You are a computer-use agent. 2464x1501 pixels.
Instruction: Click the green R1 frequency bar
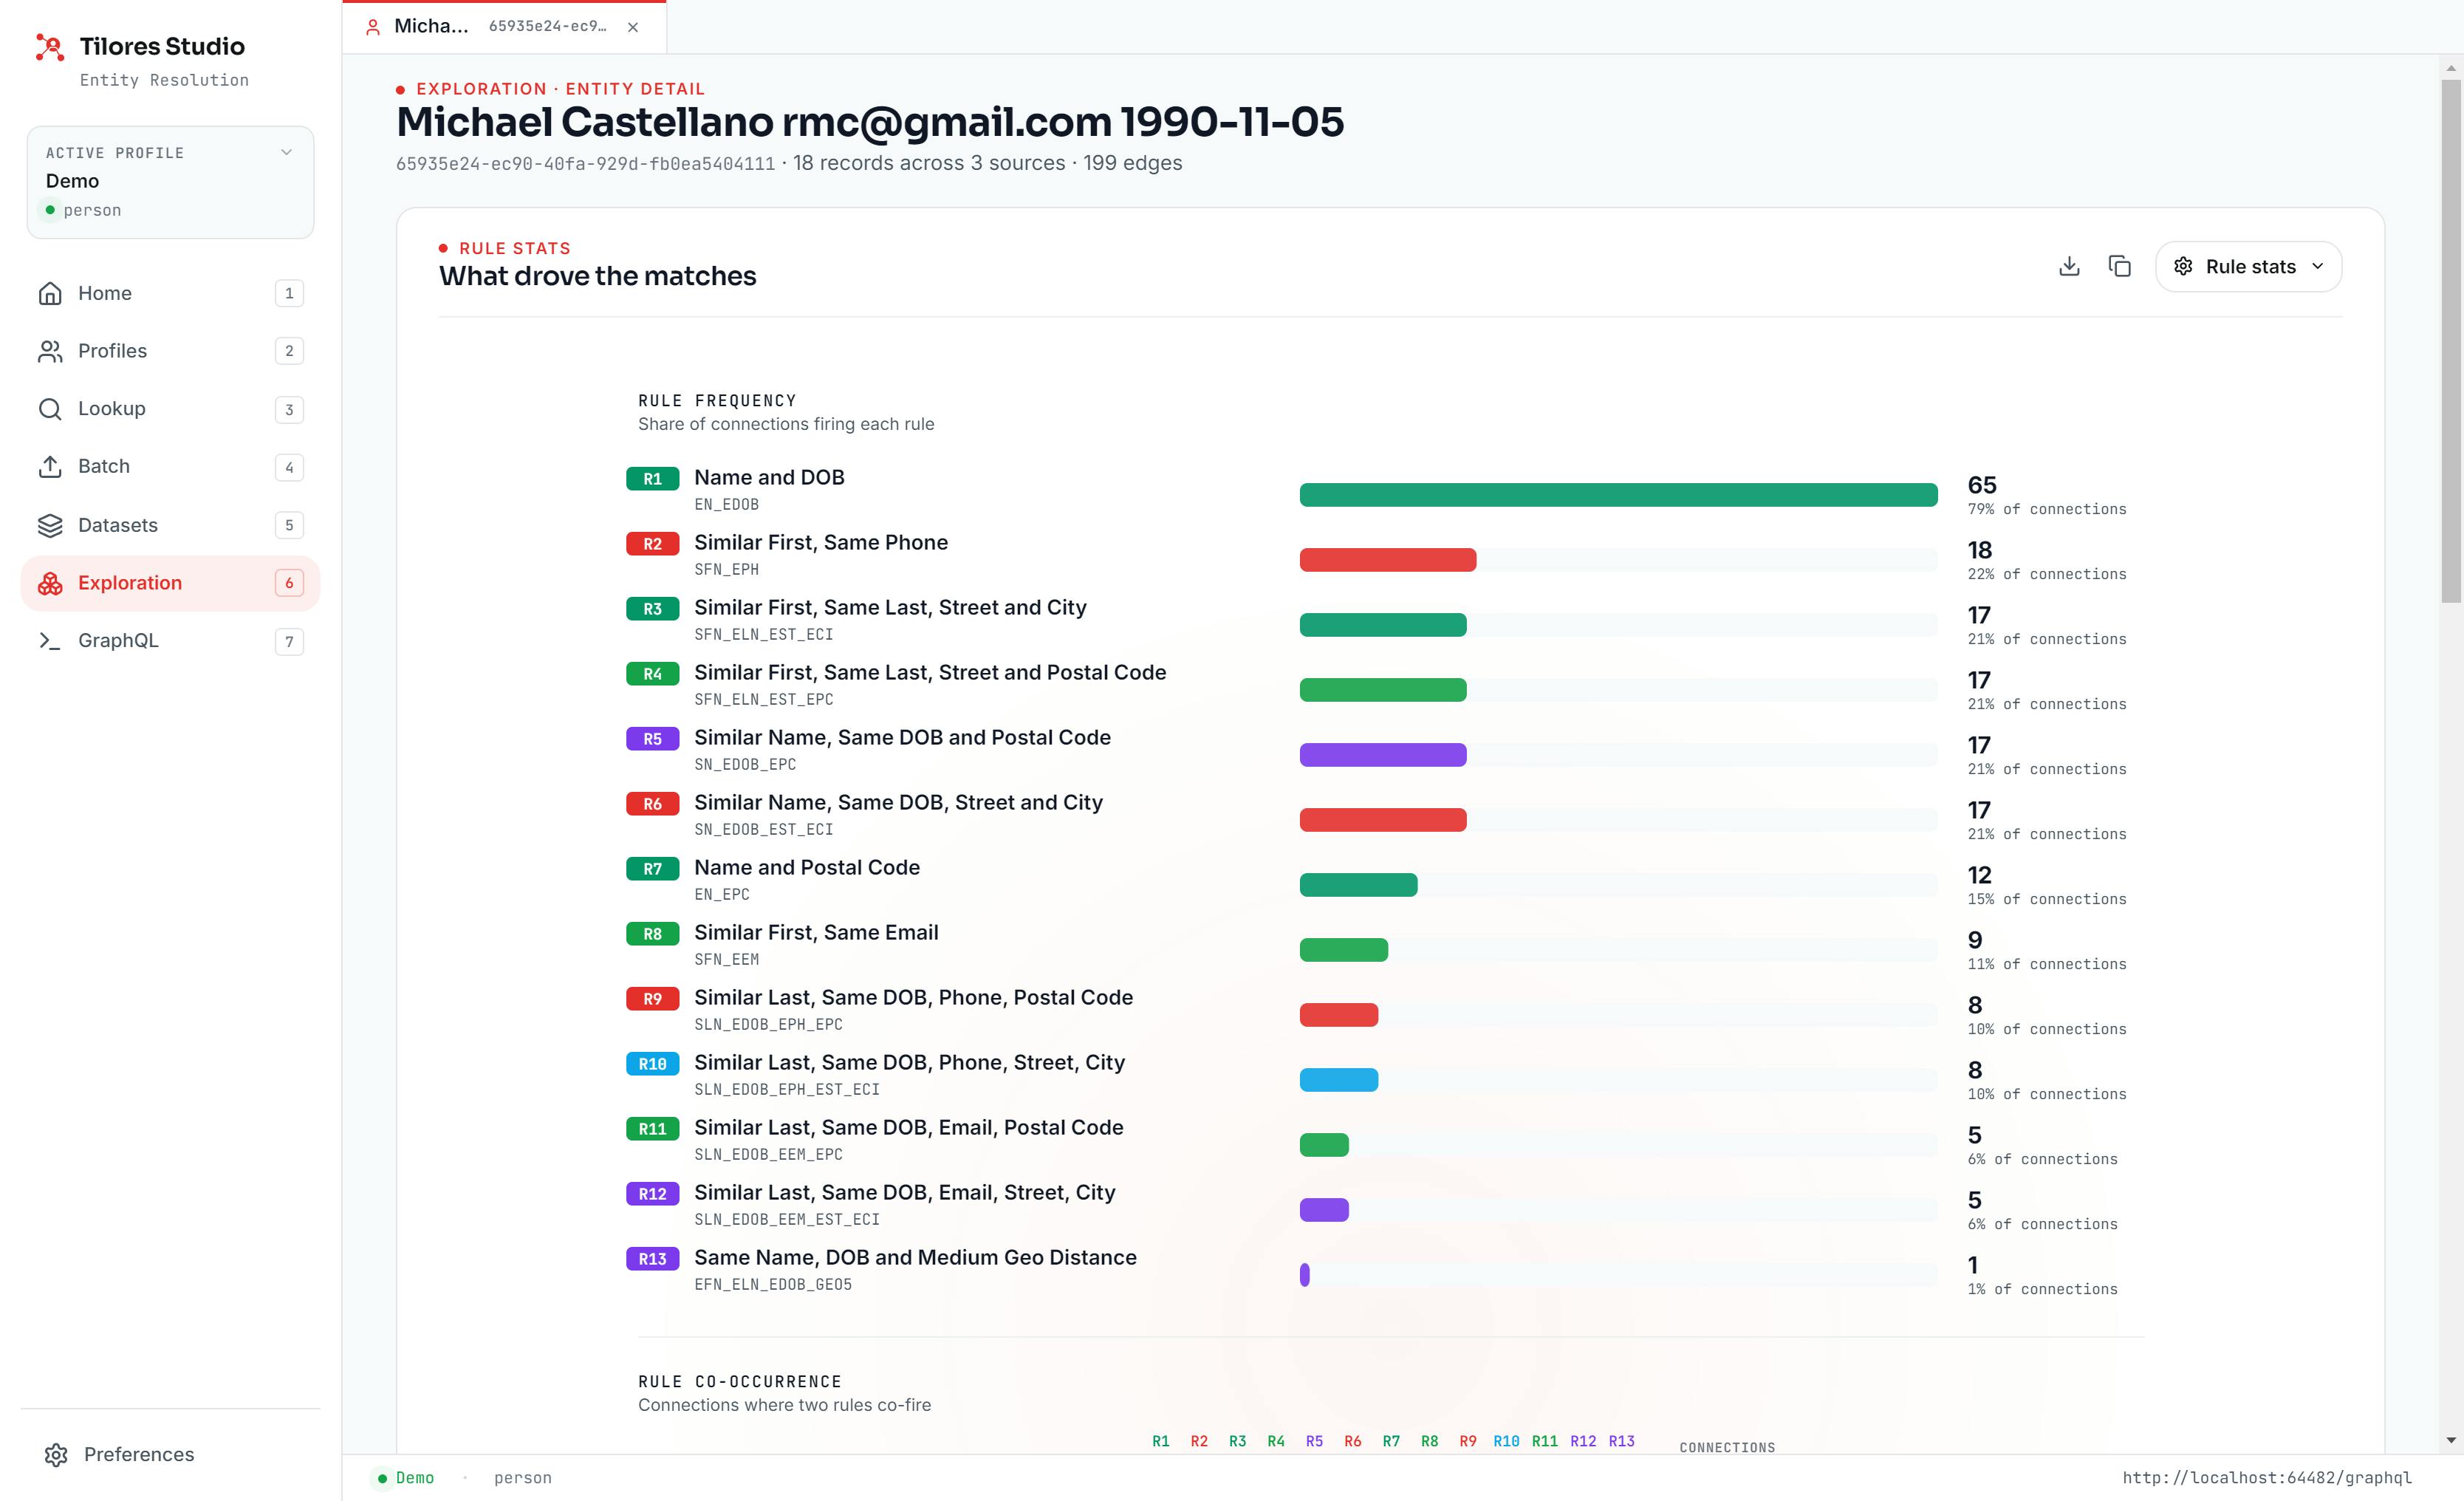(x=1618, y=495)
